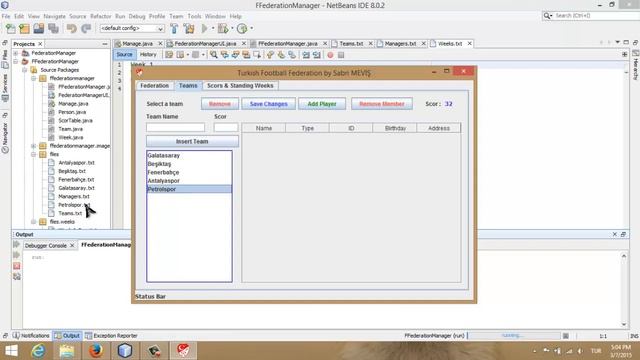640x360 pixels.
Task: Click the Debug Project icon
Action: (x=223, y=29)
